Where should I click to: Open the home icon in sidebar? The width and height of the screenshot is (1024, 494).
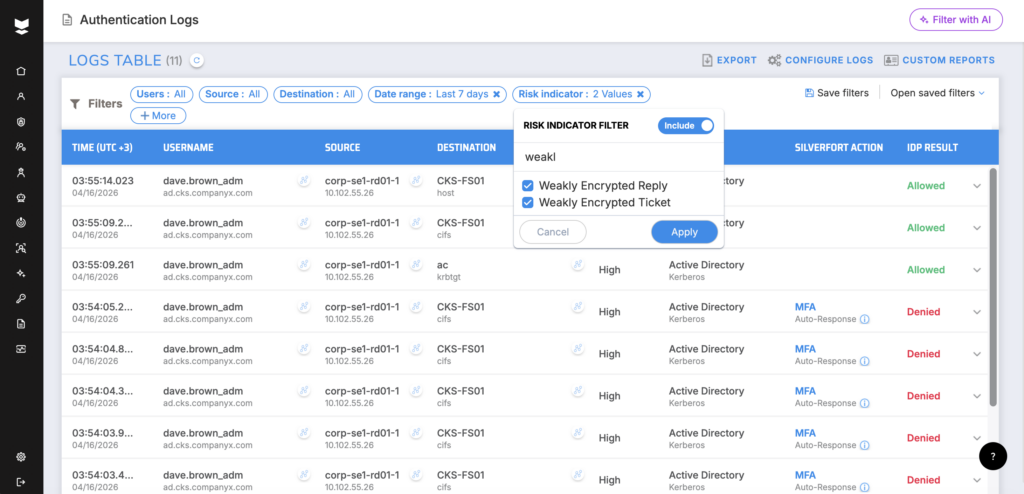click(x=21, y=71)
